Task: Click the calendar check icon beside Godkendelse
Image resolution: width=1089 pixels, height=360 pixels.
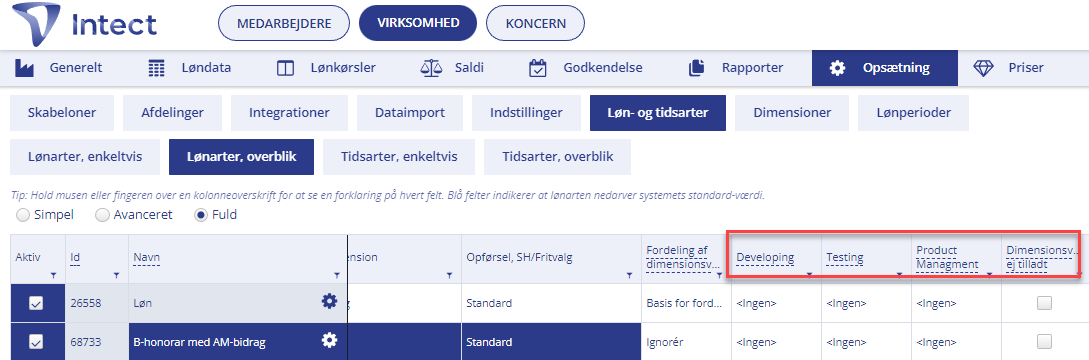Action: click(x=538, y=68)
